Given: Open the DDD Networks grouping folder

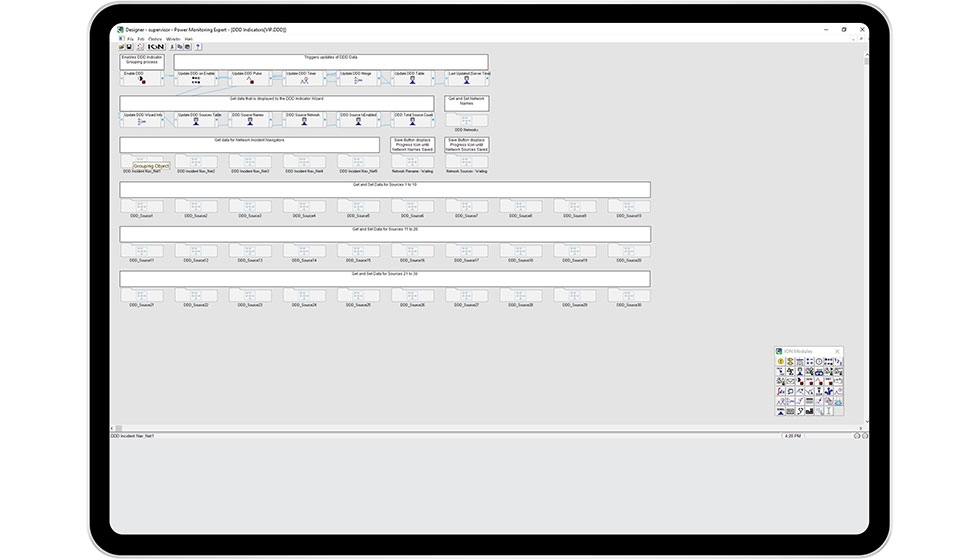Looking at the screenshot, I should click(466, 121).
